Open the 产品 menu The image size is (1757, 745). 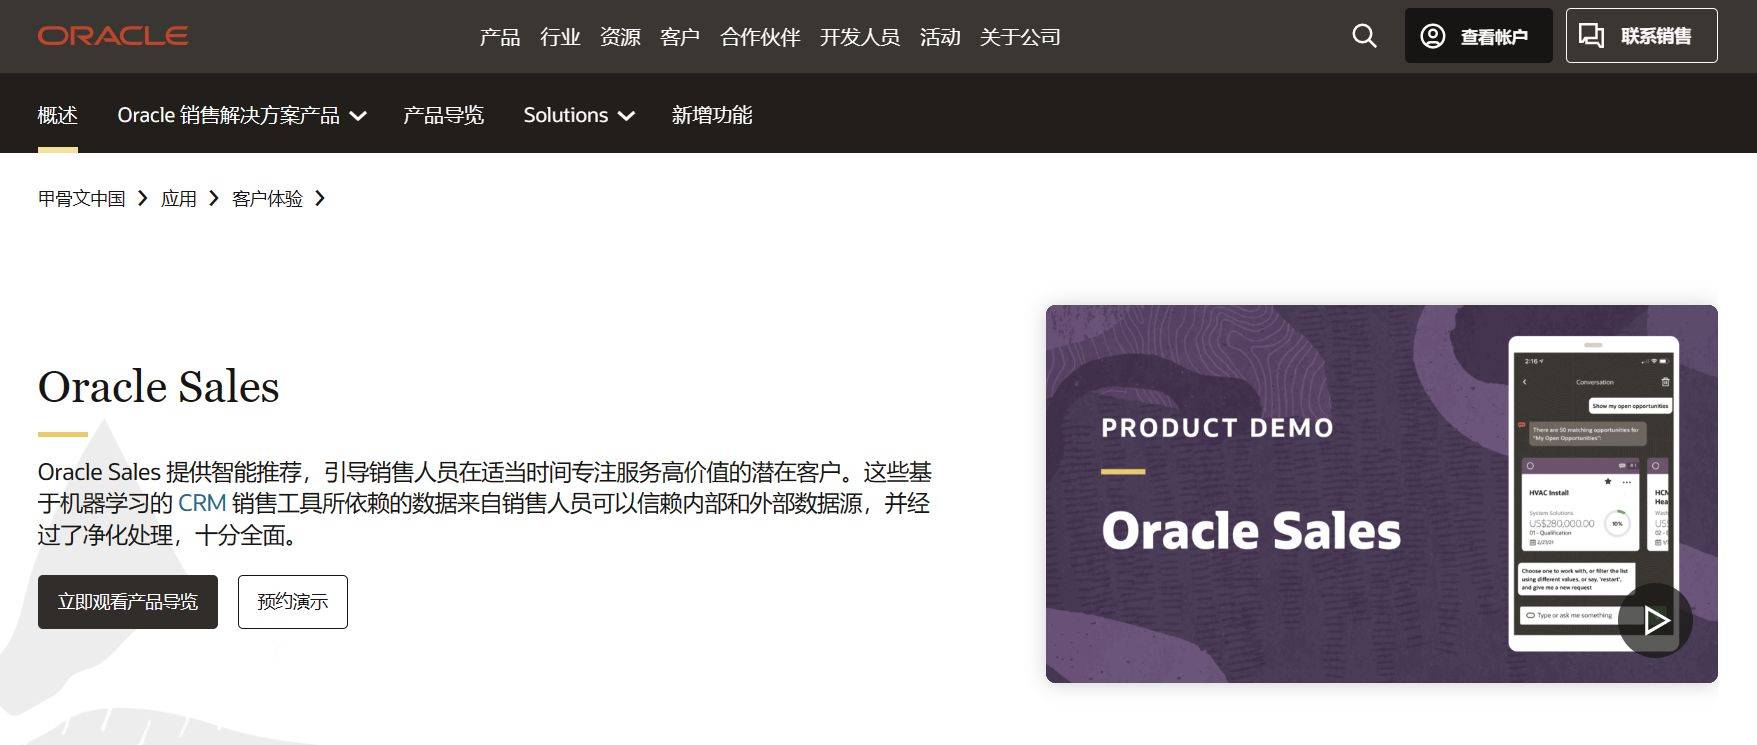pyautogui.click(x=500, y=37)
